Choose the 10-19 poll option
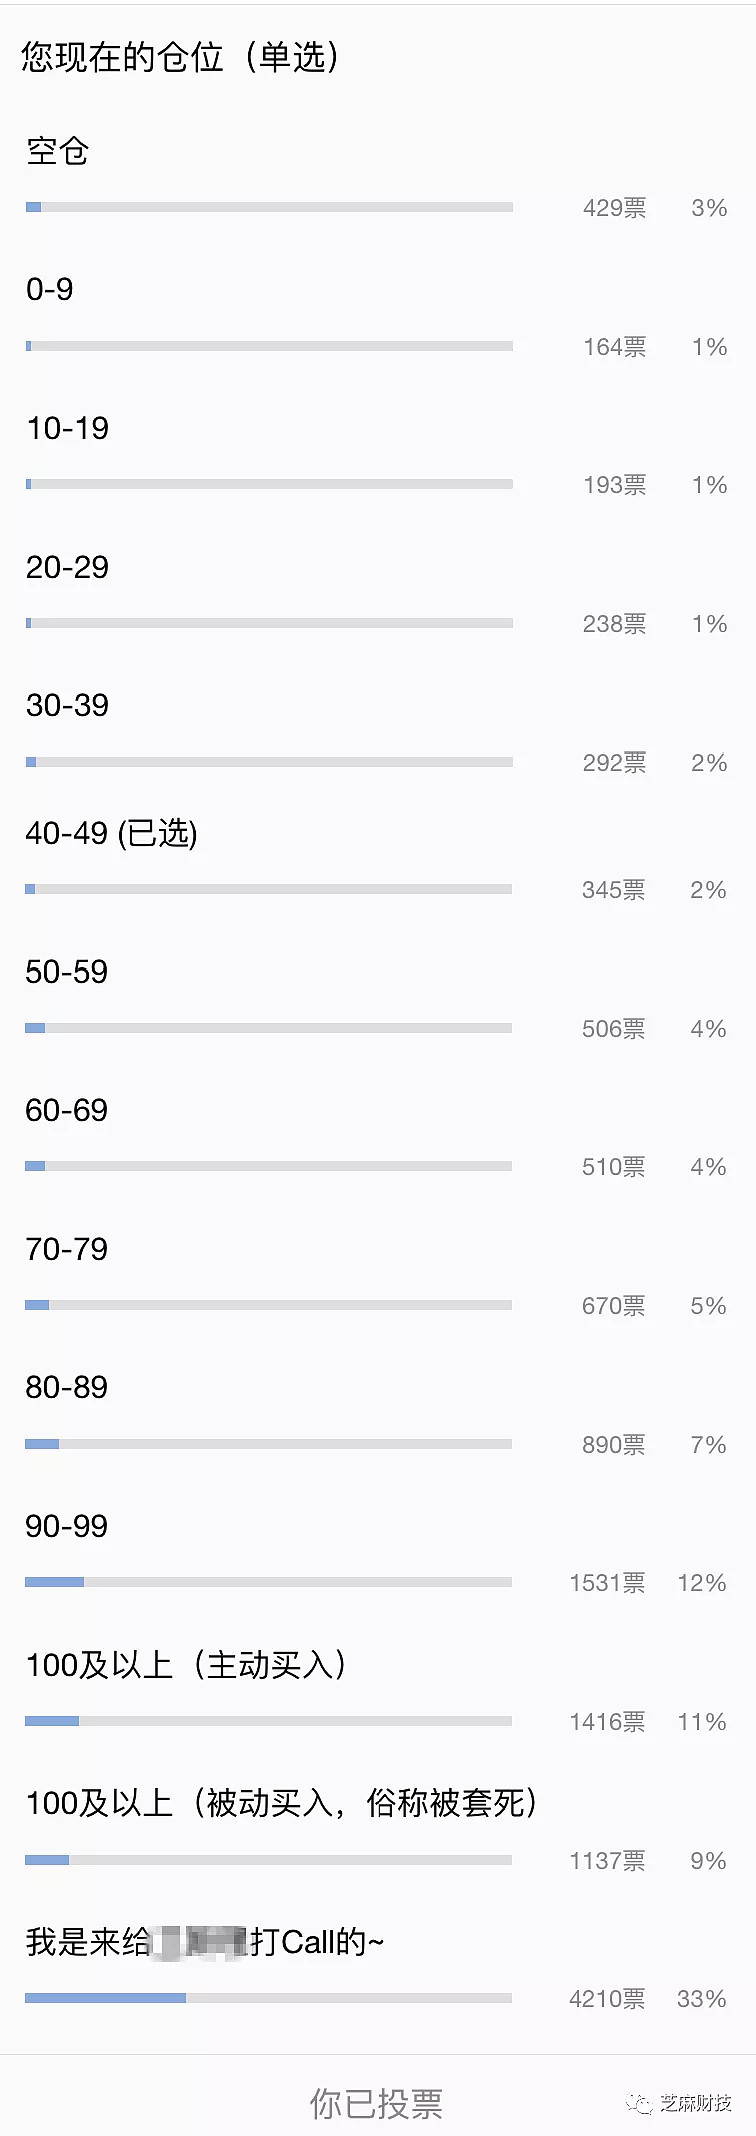 pyautogui.click(x=67, y=429)
